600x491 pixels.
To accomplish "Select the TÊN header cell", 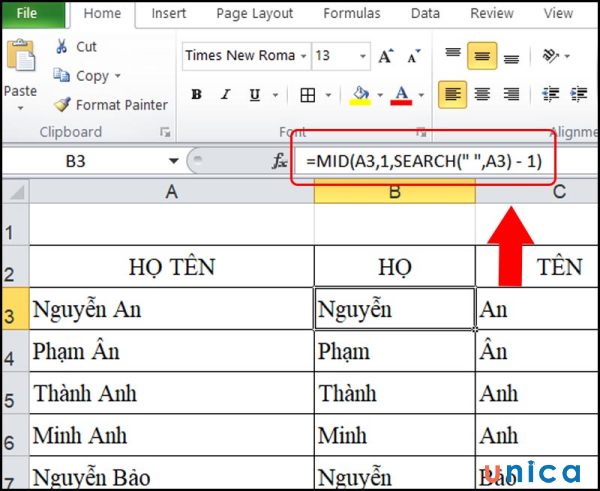I will coord(537,266).
